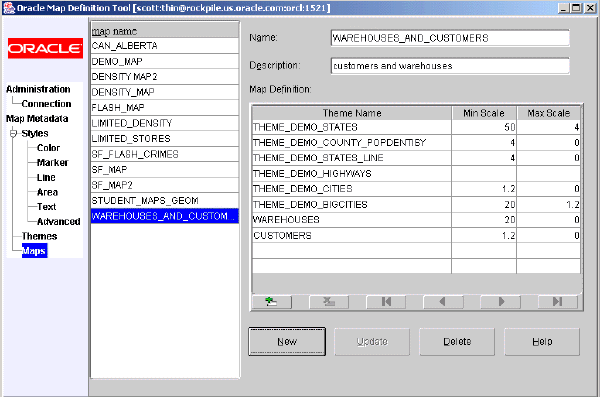Click the New button
The height and width of the screenshot is (397, 600).
(287, 341)
